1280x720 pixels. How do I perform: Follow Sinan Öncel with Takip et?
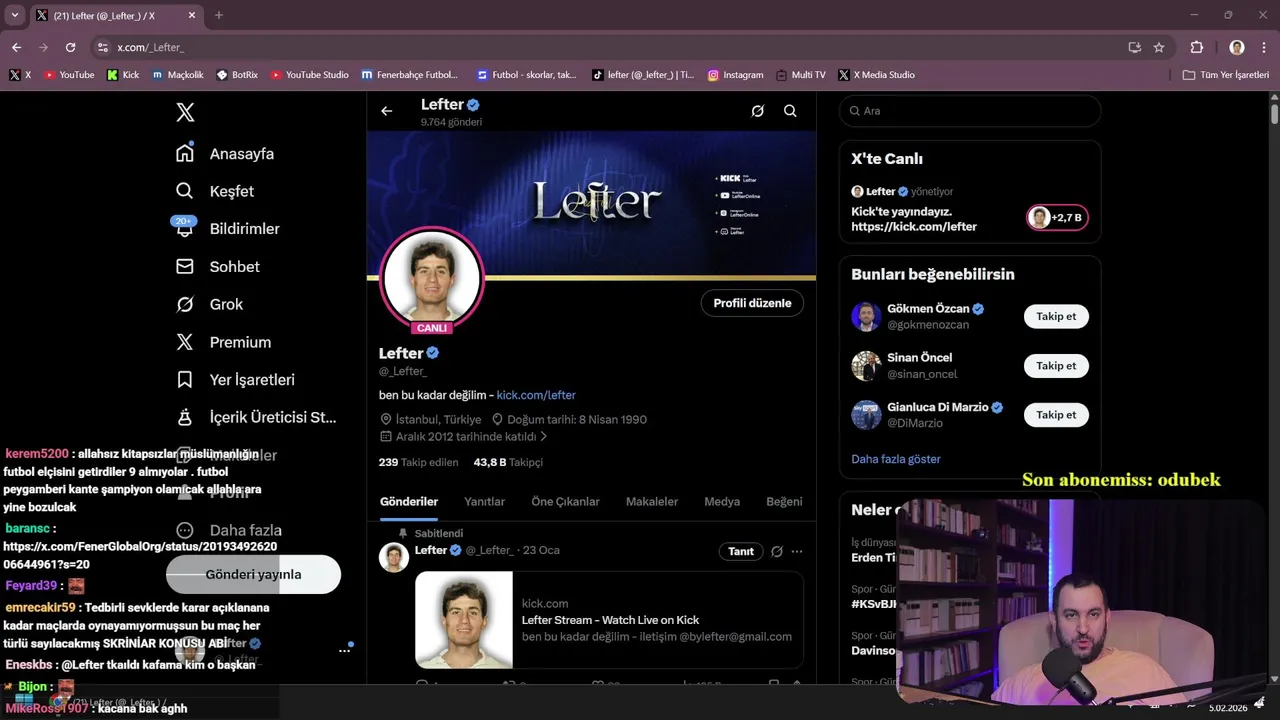click(x=1056, y=365)
